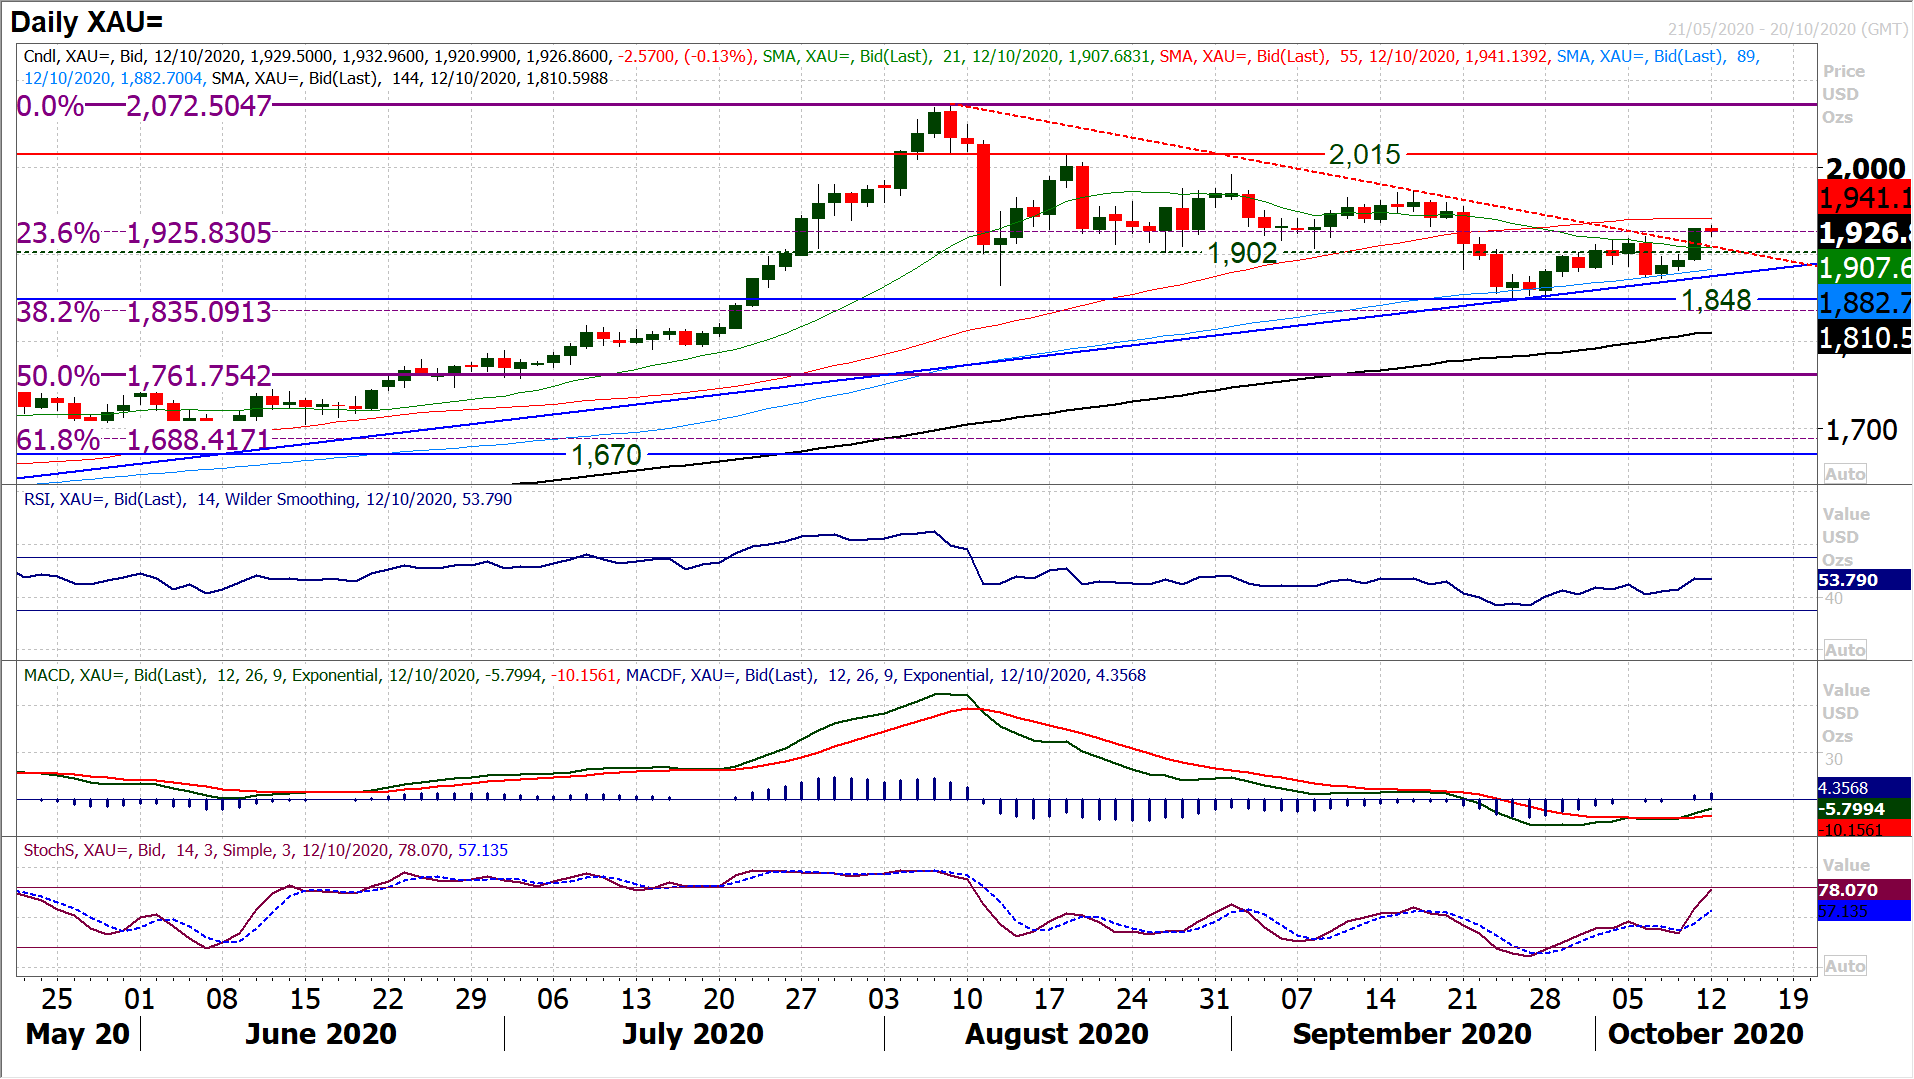
Task: Click the black 1,926 last price tag
Action: [x=1865, y=233]
